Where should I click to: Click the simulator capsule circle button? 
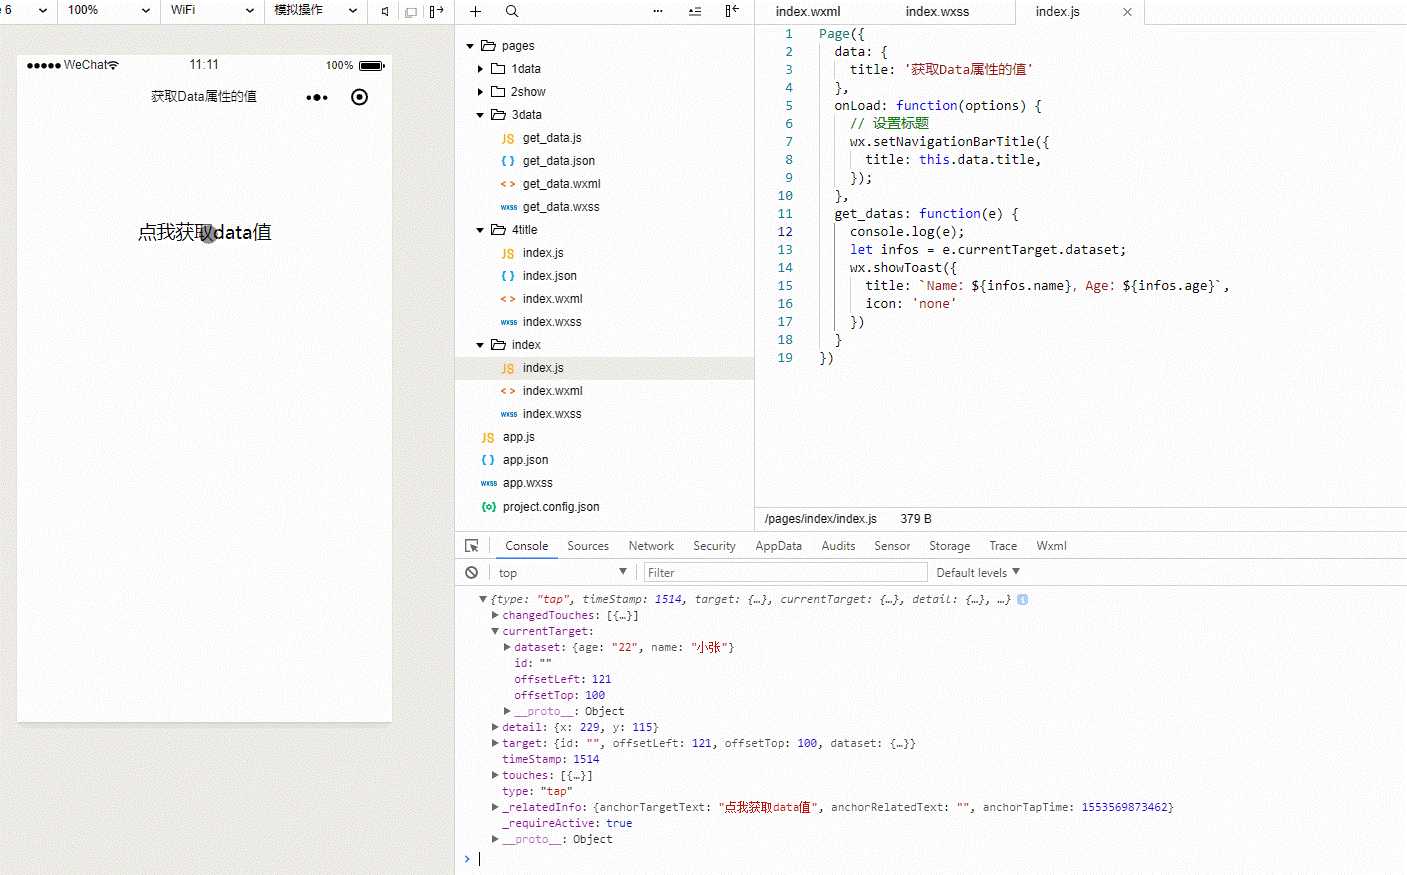point(359,97)
